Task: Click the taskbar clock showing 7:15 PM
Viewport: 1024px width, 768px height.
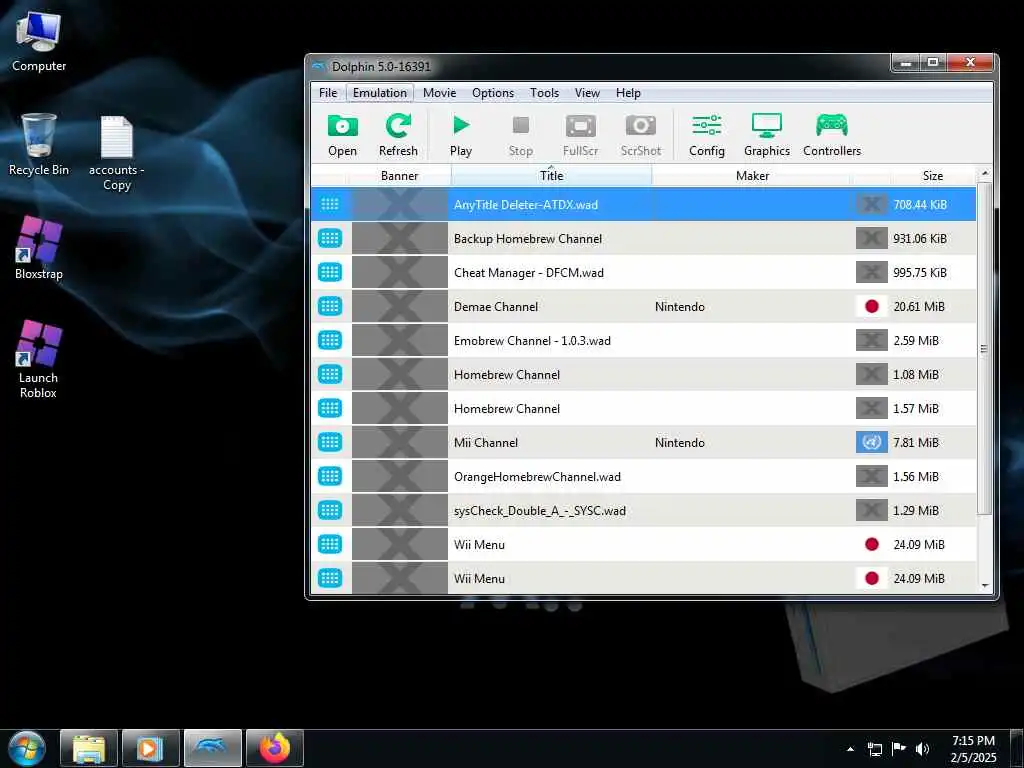Action: click(973, 749)
